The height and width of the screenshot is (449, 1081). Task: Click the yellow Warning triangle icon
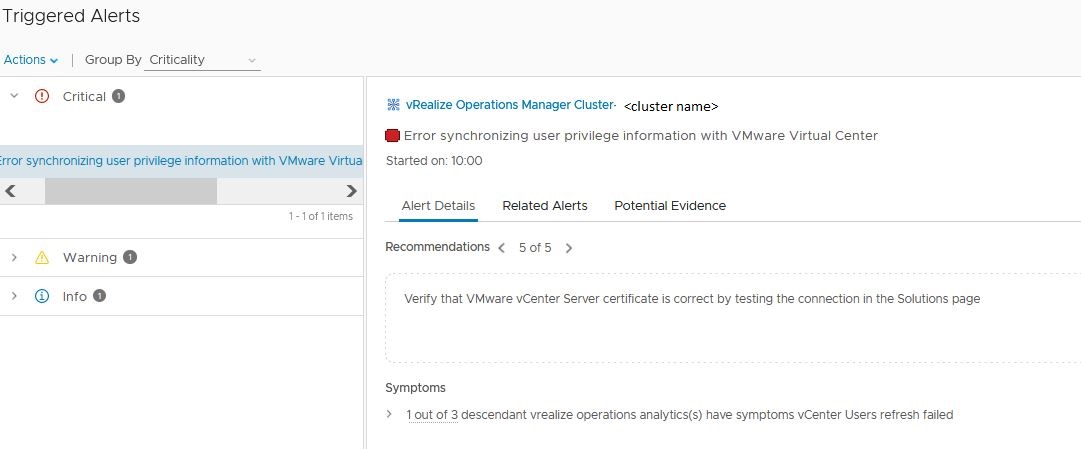pyautogui.click(x=42, y=257)
